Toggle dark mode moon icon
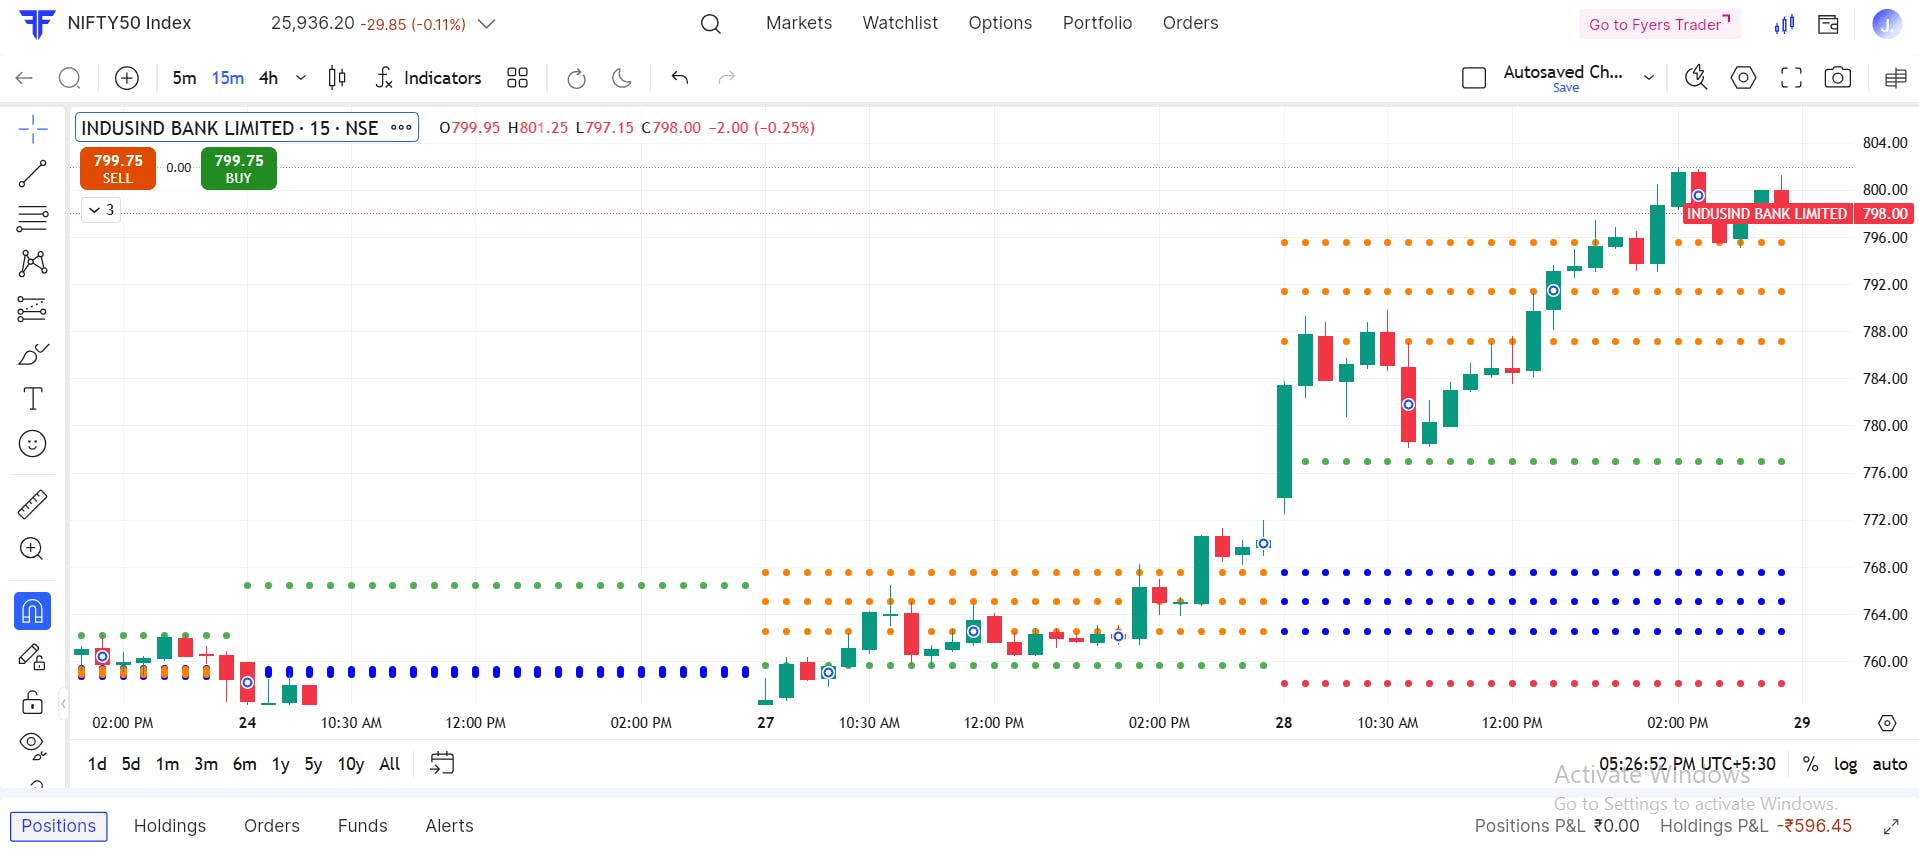 (622, 78)
